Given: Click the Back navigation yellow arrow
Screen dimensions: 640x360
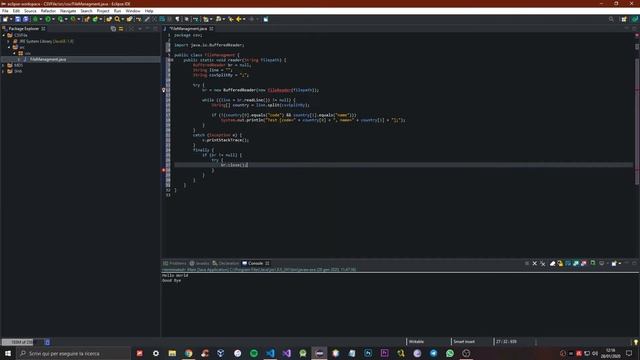Looking at the screenshot, I should pos(239,19).
